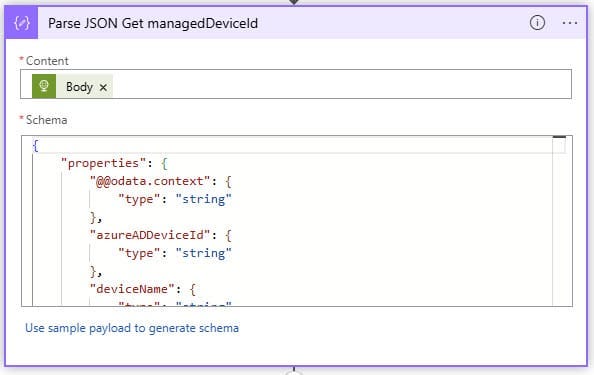Click the Schema field label
This screenshot has height=375, width=594.
46,120
